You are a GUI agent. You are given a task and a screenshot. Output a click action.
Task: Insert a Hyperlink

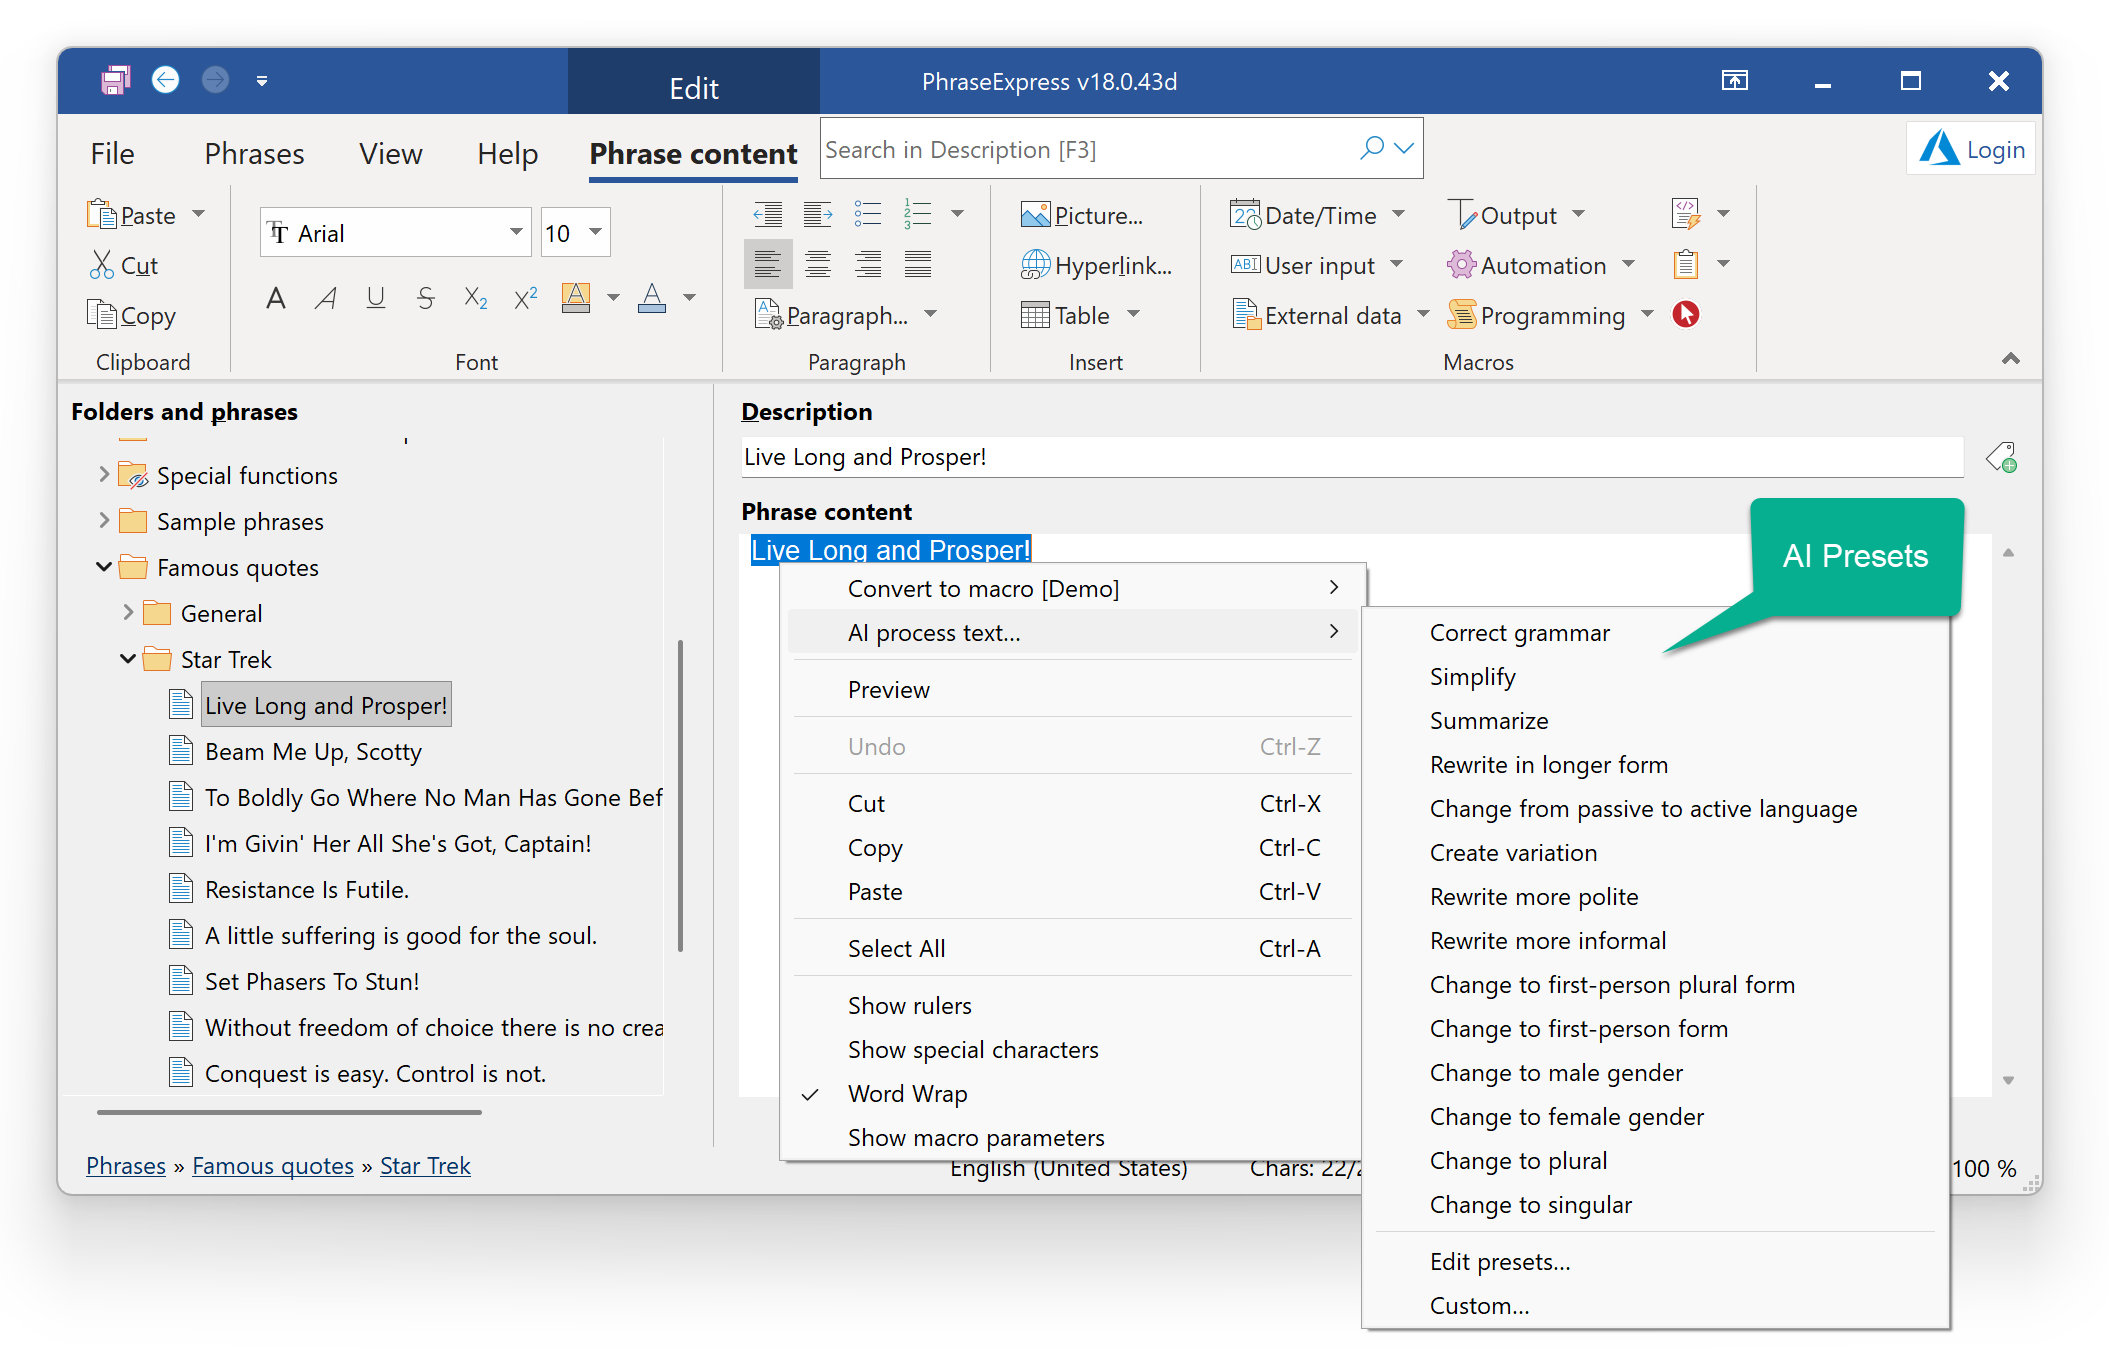point(1096,265)
